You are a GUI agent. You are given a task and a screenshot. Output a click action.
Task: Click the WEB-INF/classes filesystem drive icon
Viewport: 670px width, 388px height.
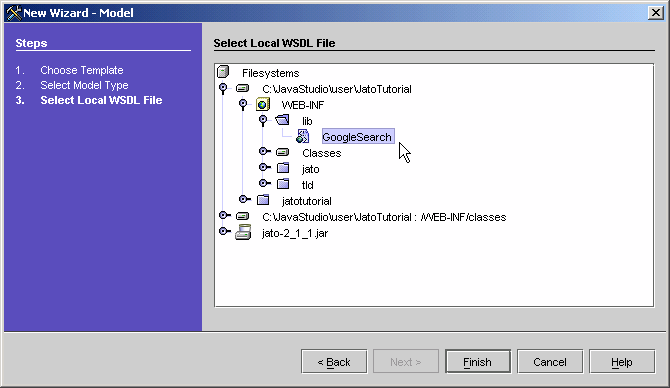click(x=242, y=216)
